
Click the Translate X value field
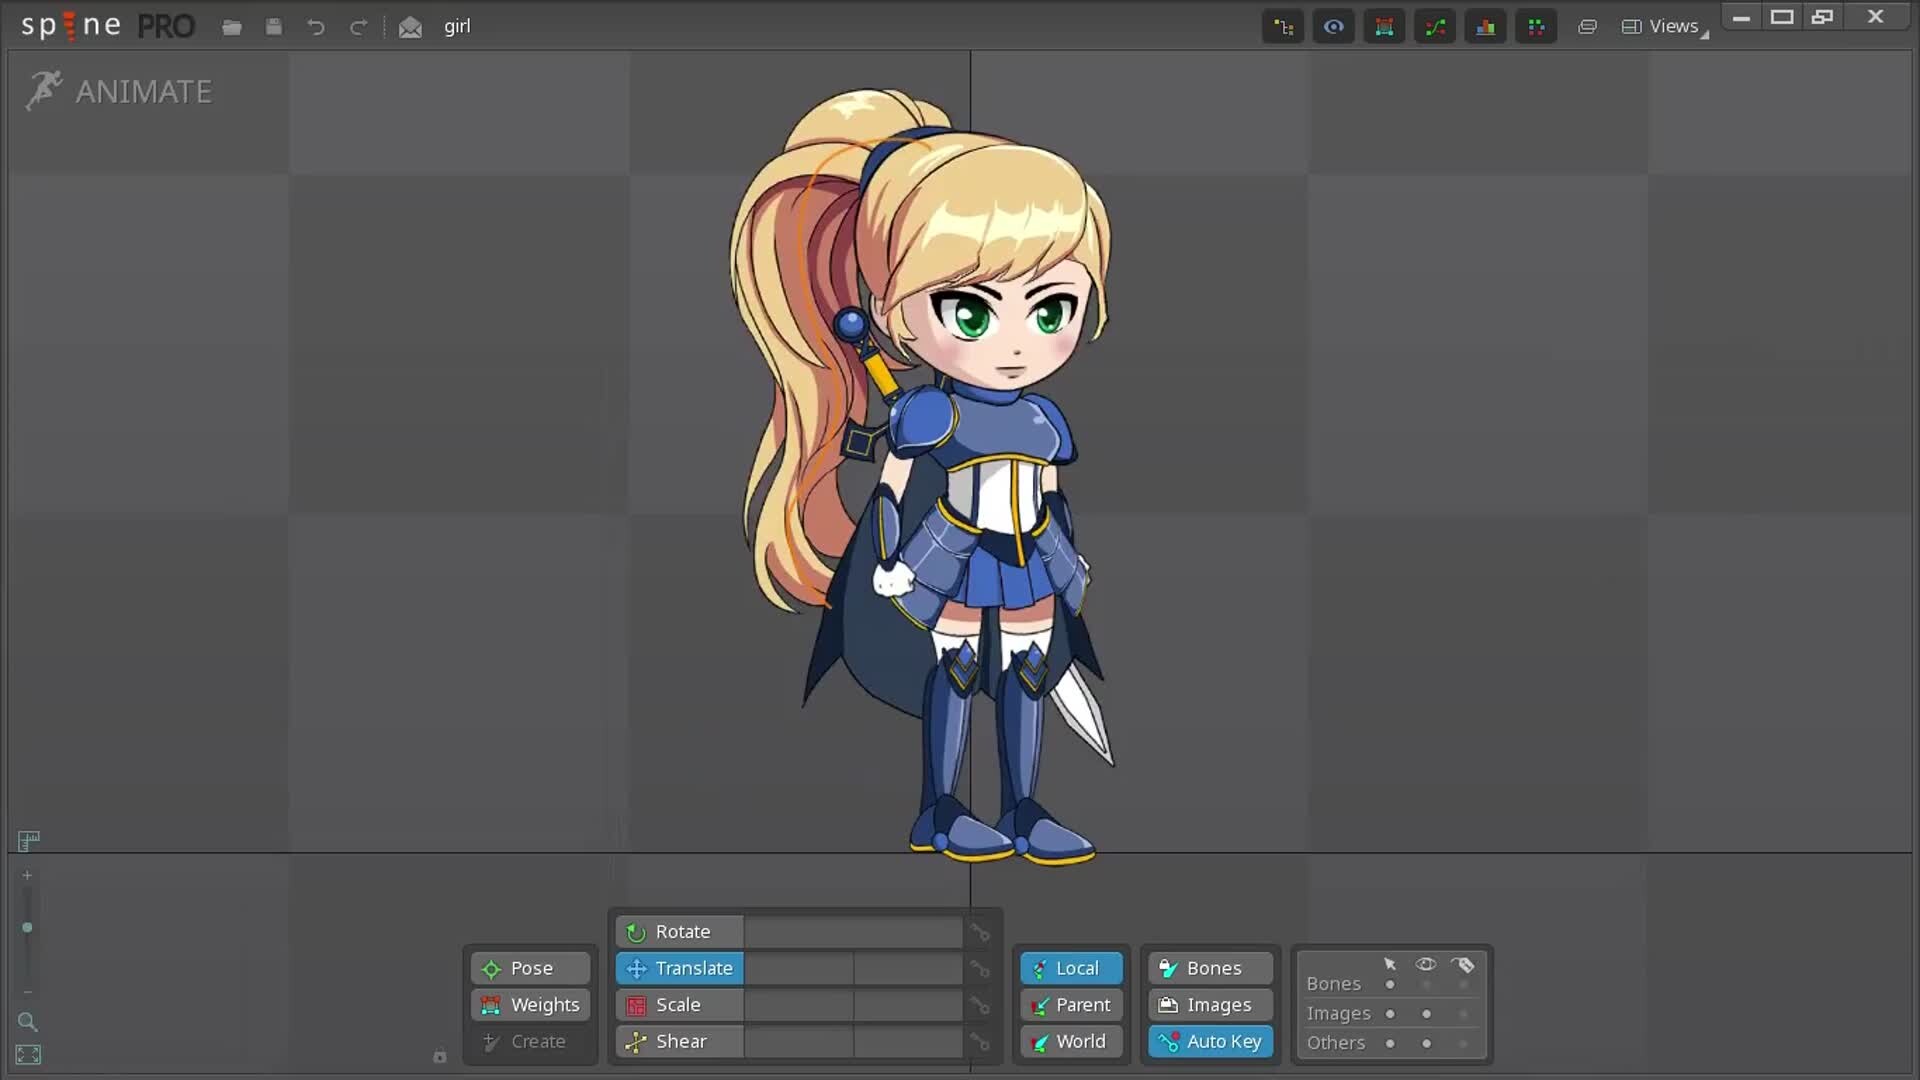coord(798,968)
